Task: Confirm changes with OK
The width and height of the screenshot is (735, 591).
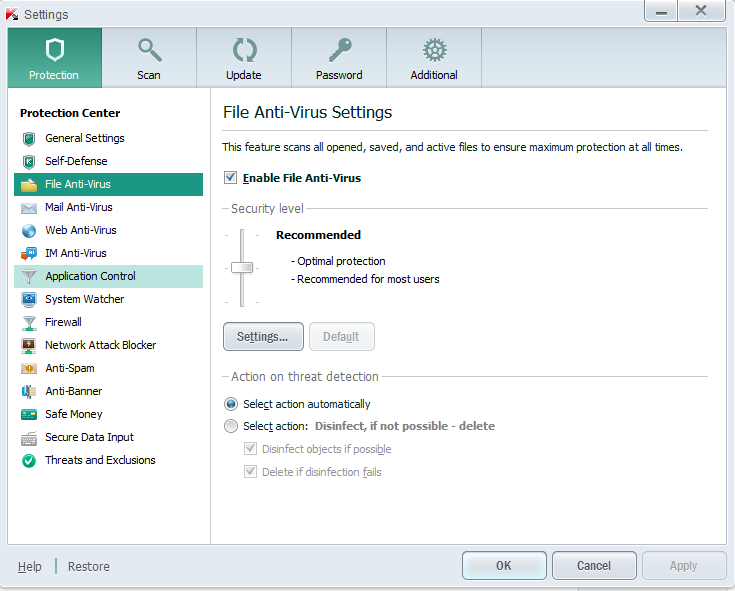Action: [504, 566]
